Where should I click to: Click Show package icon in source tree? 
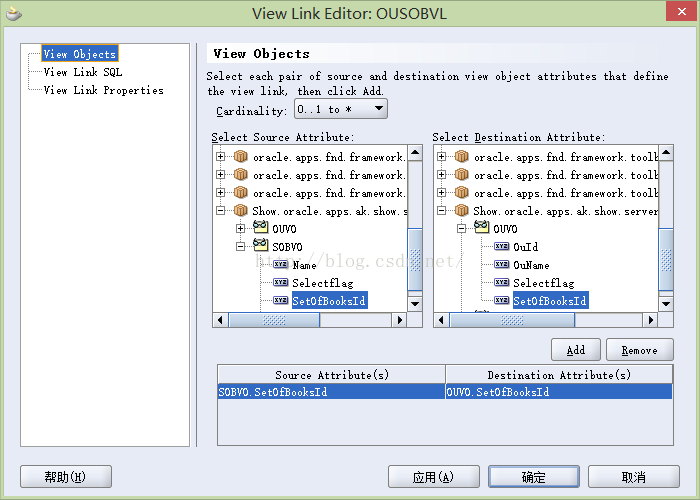[x=241, y=210]
